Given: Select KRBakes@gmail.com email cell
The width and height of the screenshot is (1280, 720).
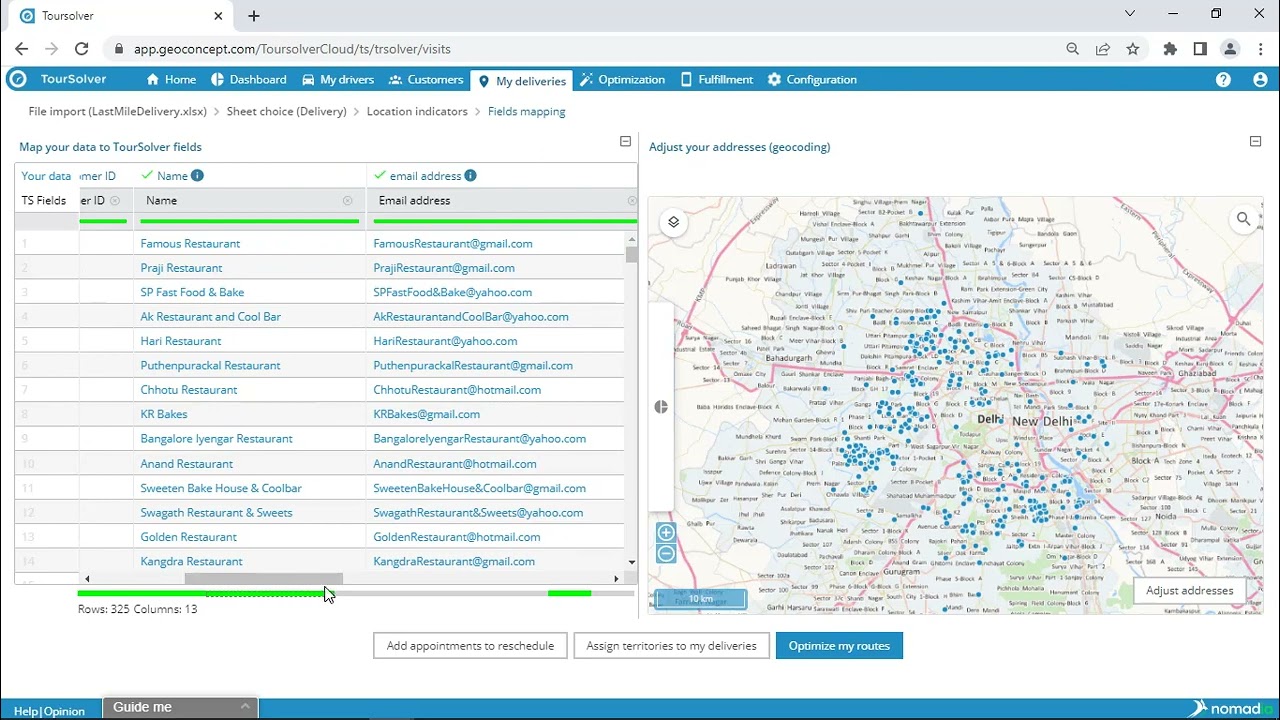Looking at the screenshot, I should coord(426,414).
